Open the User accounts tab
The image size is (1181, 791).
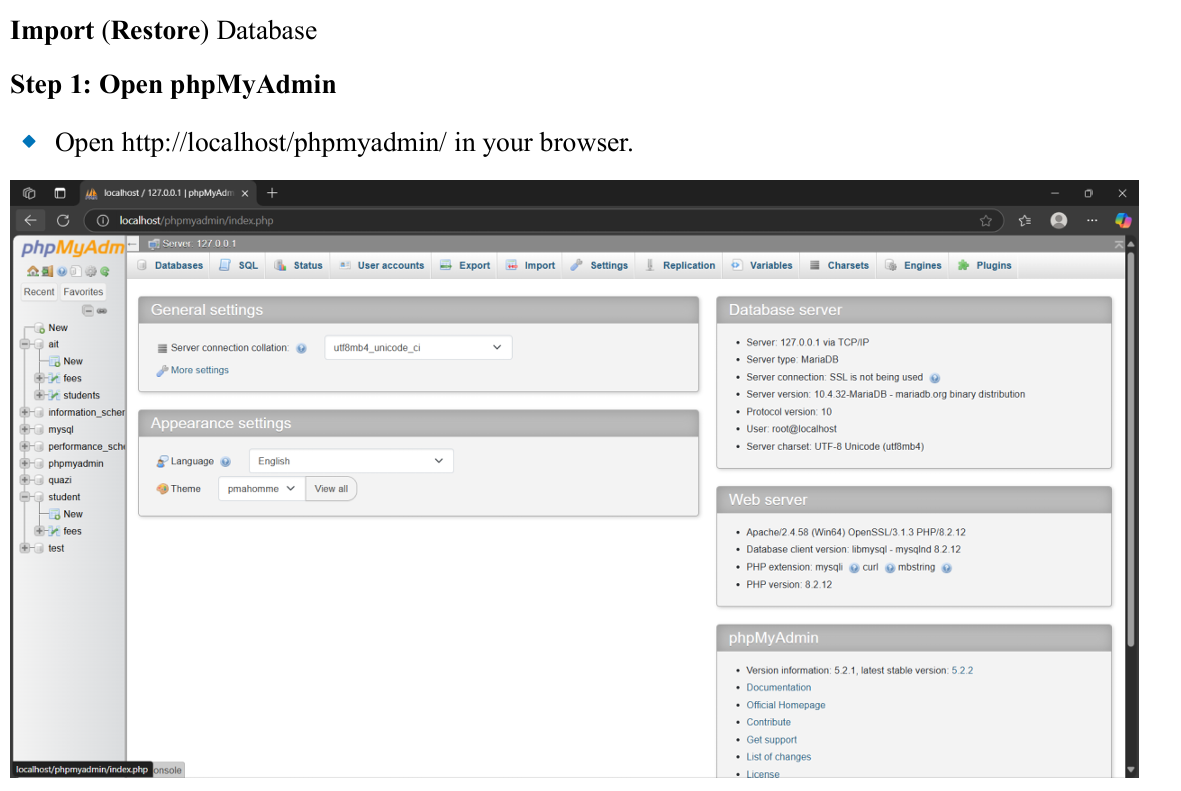point(382,265)
